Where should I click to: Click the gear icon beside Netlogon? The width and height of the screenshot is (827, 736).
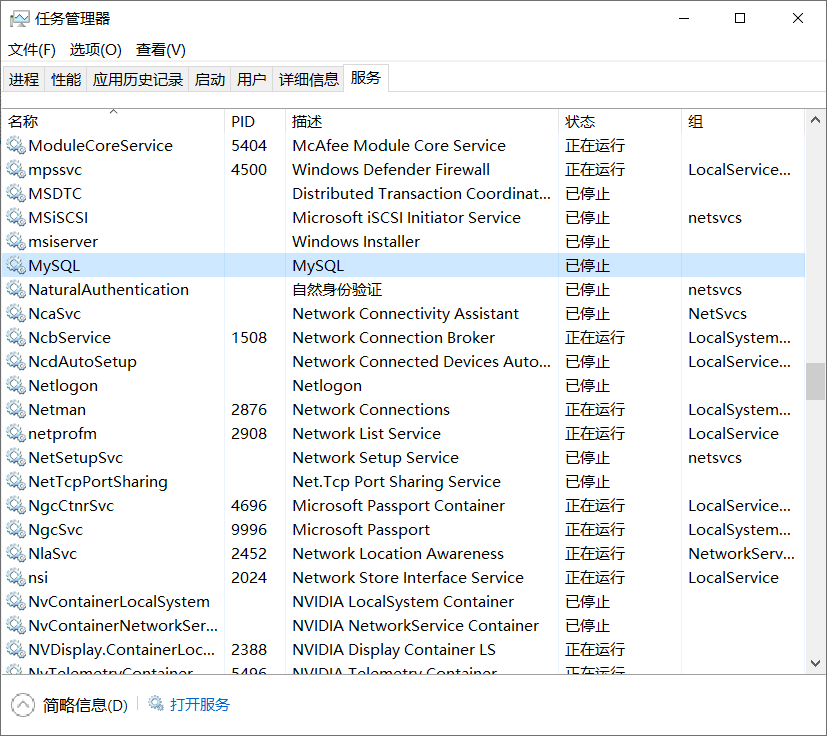[16, 385]
